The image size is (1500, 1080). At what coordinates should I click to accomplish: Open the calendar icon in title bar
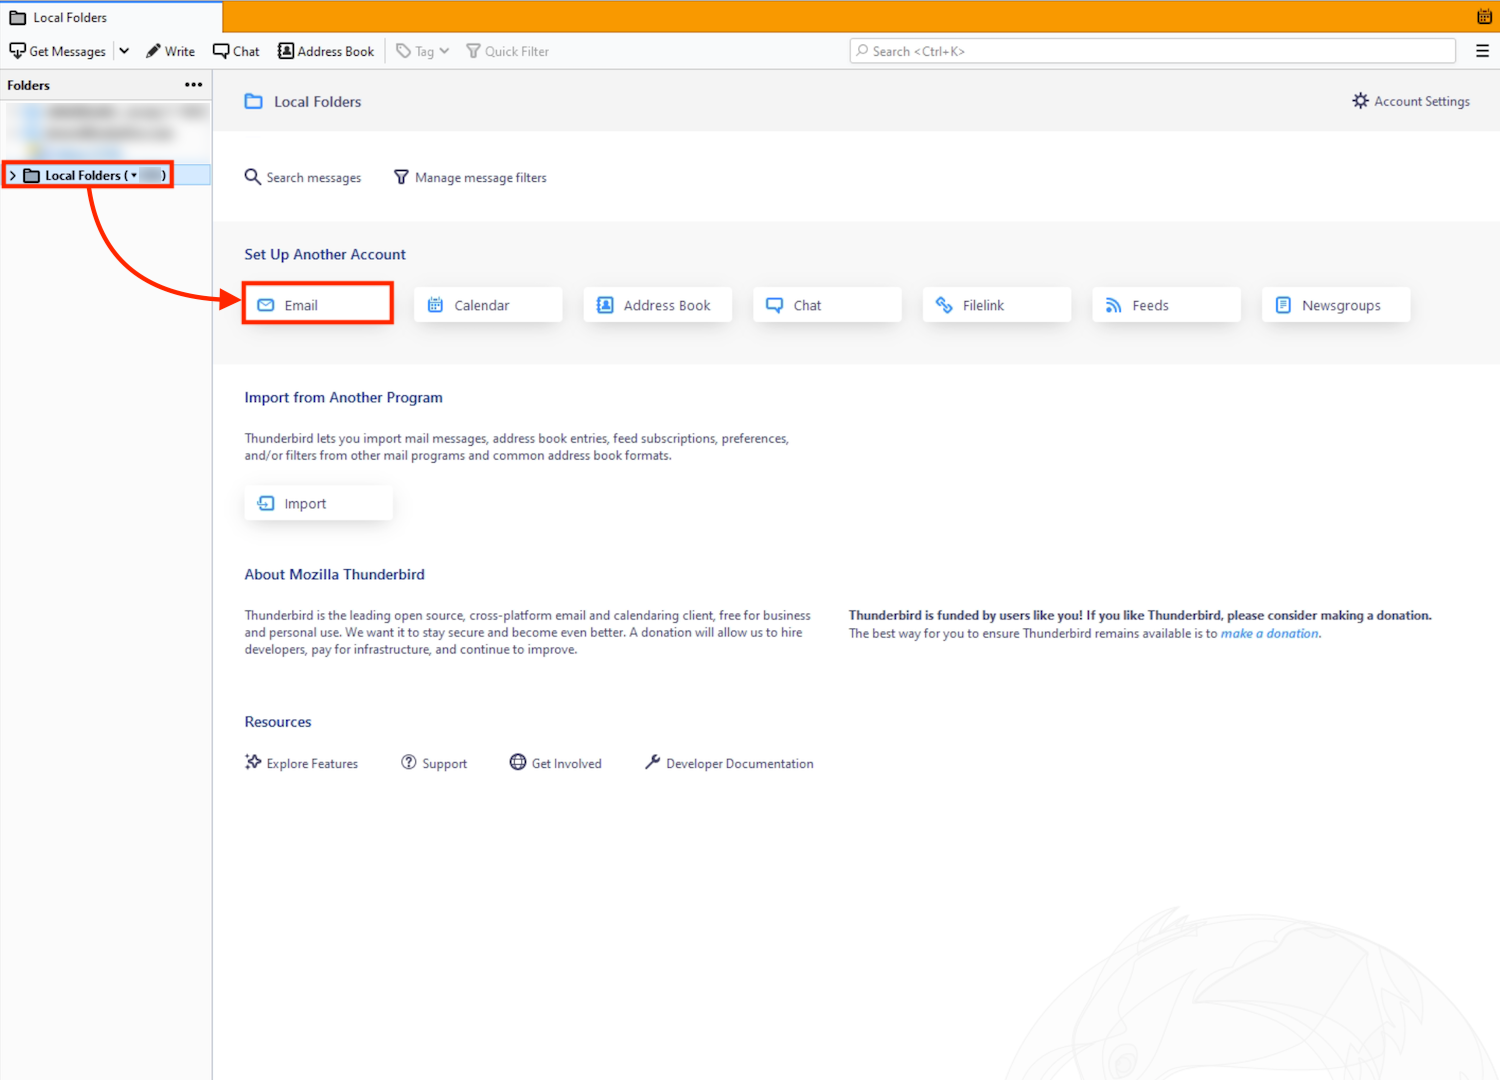pos(1484,17)
